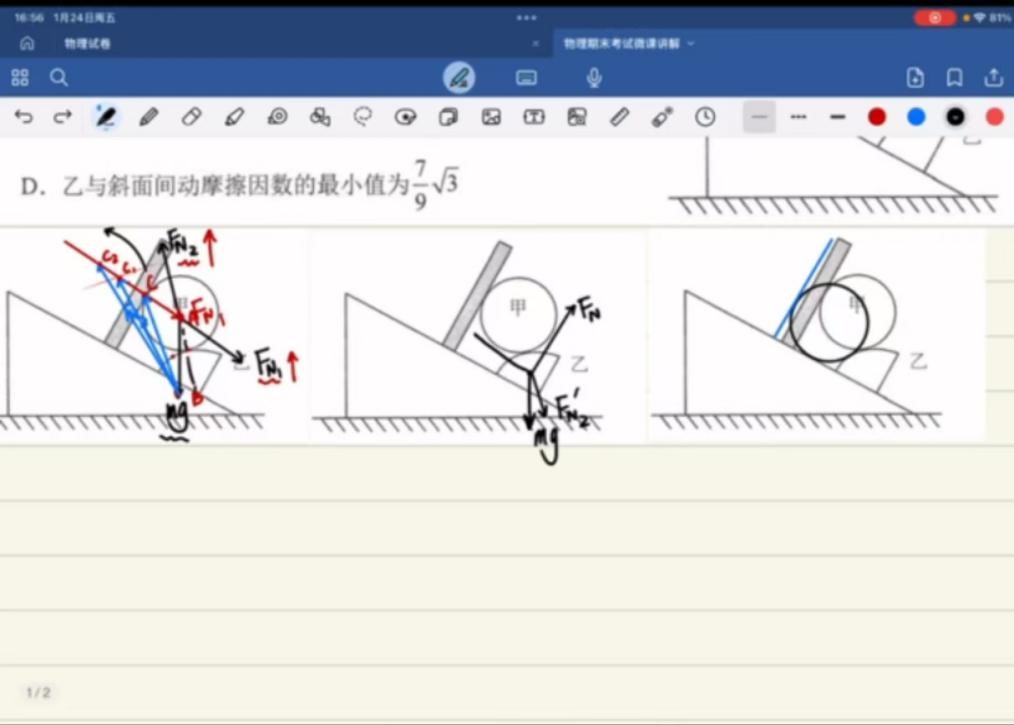Select the text box tool
The image size is (1014, 725).
[x=534, y=117]
